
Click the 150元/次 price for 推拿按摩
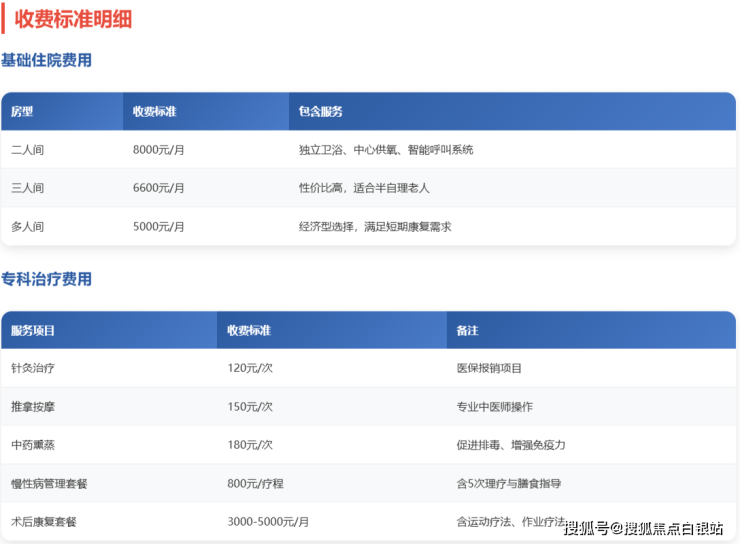pyautogui.click(x=250, y=407)
